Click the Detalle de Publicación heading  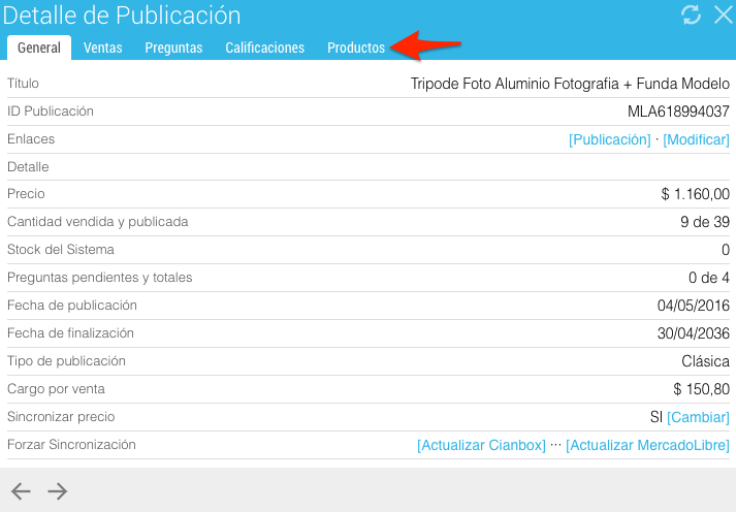coord(122,15)
